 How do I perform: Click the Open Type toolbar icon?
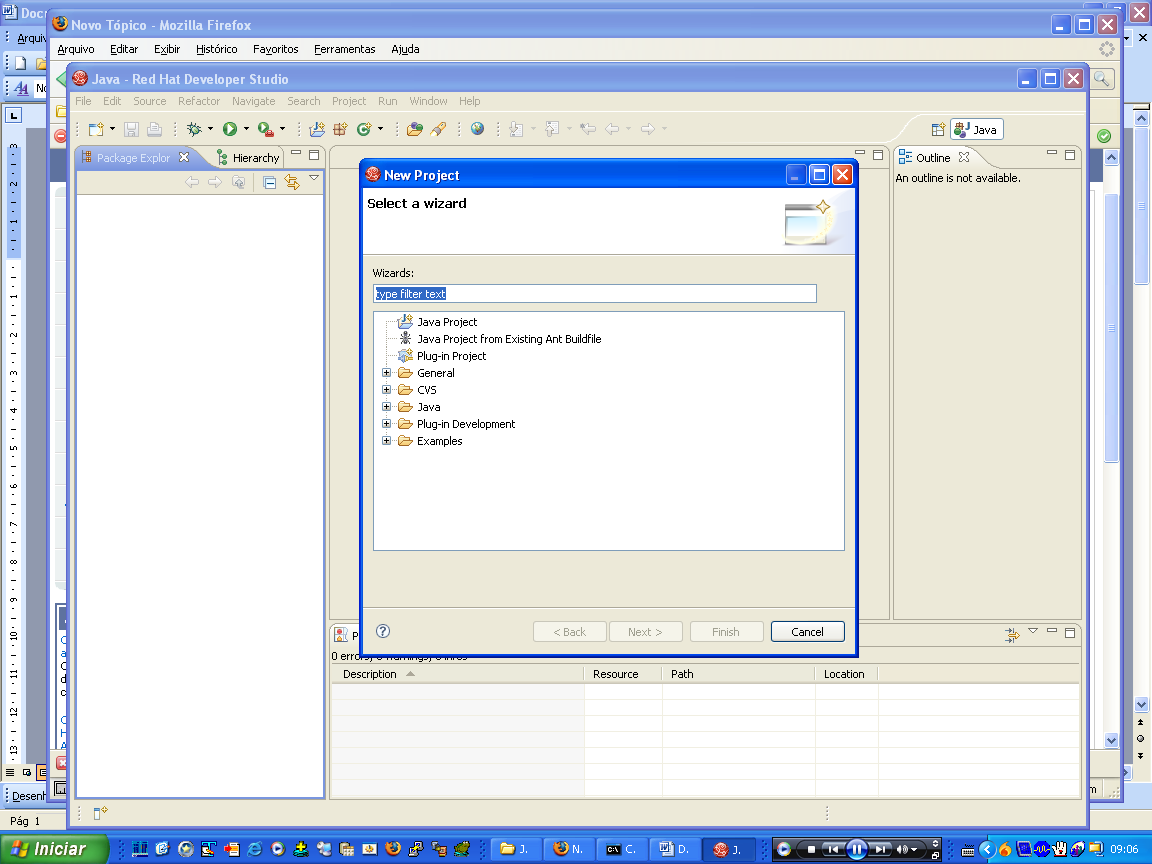(x=414, y=129)
